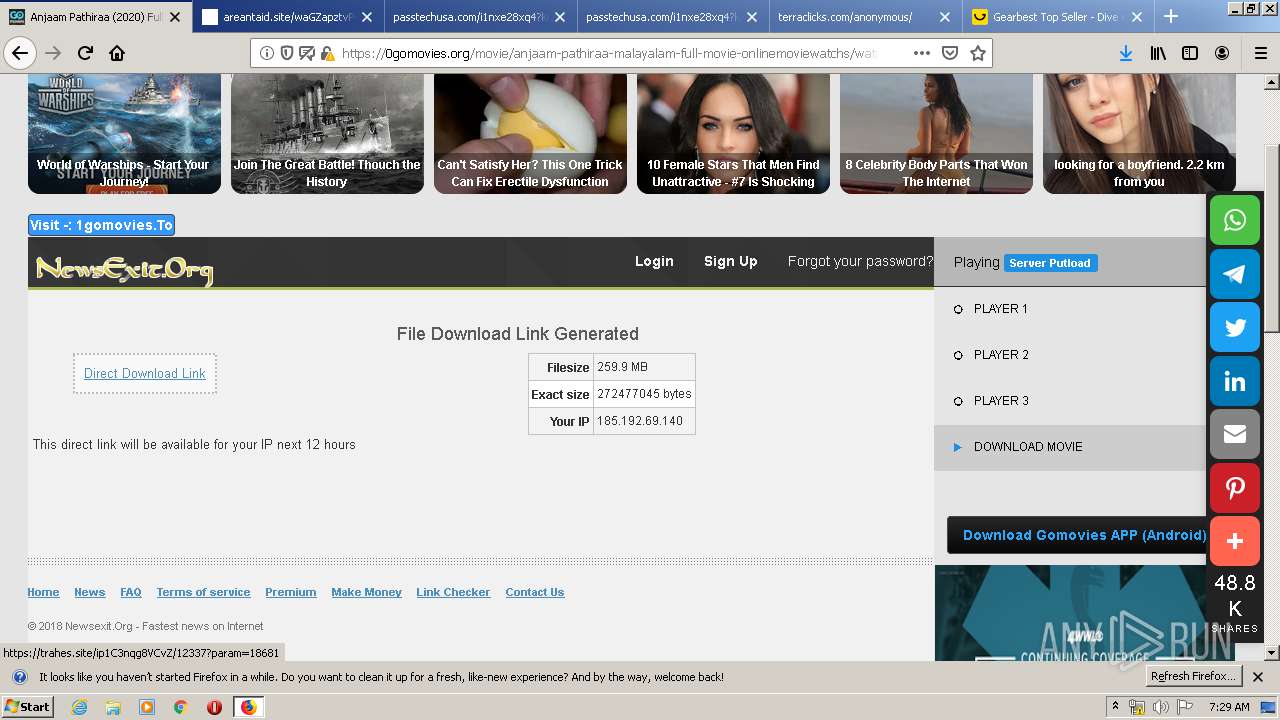The image size is (1280, 720).
Task: Open the Link Checker footer link
Action: [453, 592]
